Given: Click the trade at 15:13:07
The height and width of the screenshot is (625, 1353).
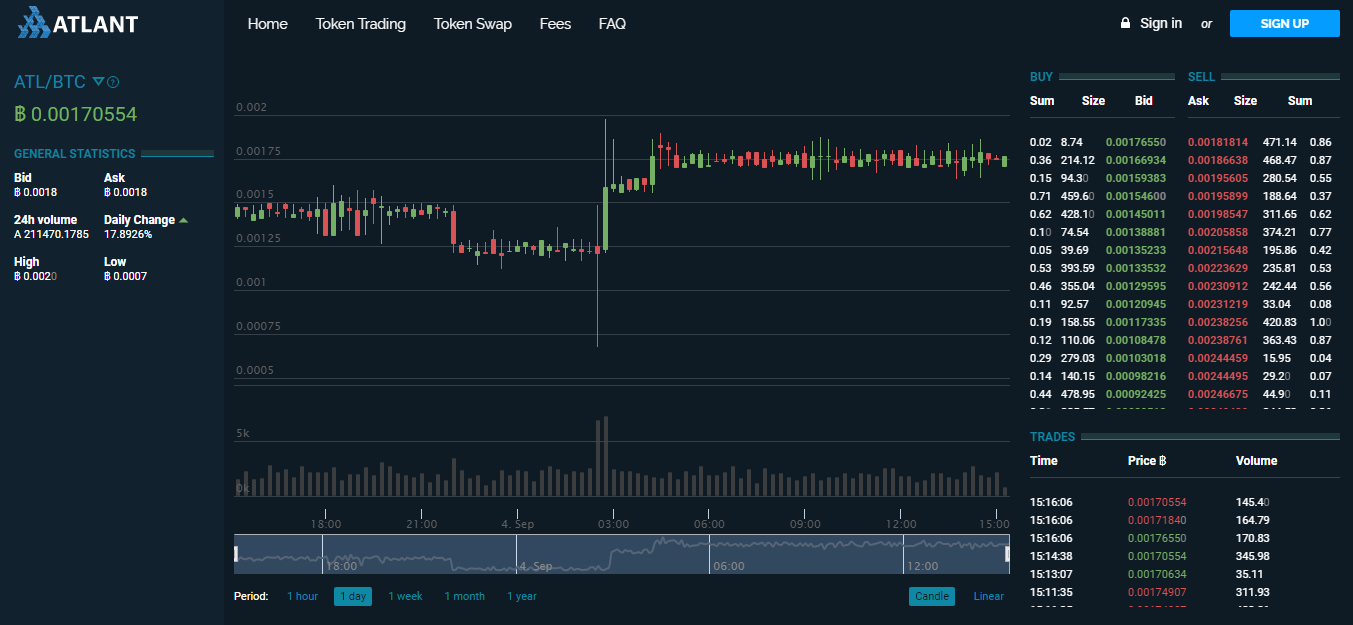Looking at the screenshot, I should pos(1184,574).
